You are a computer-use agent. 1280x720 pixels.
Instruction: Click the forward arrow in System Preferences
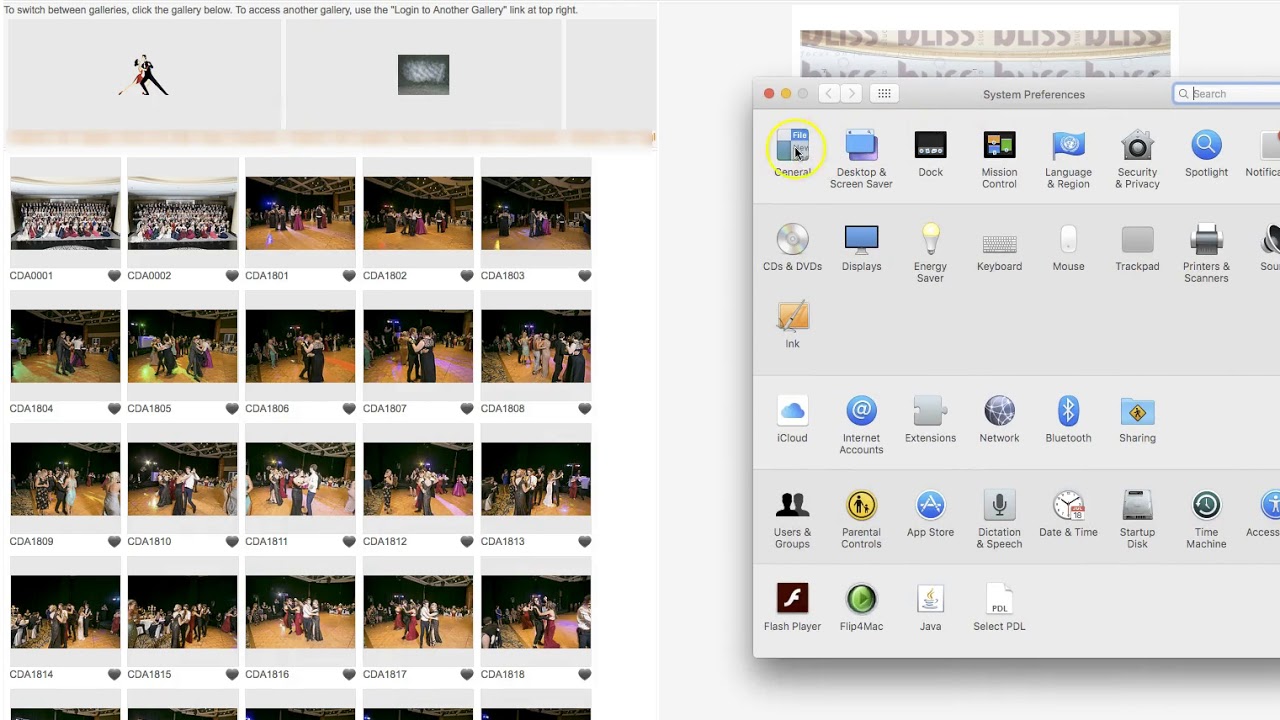pos(851,93)
